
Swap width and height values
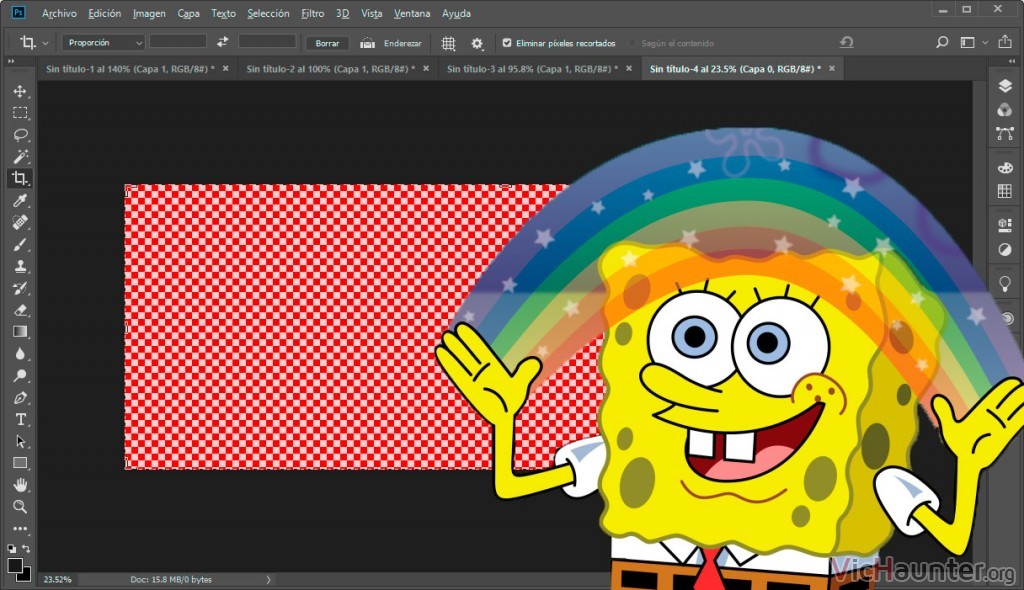(x=223, y=42)
